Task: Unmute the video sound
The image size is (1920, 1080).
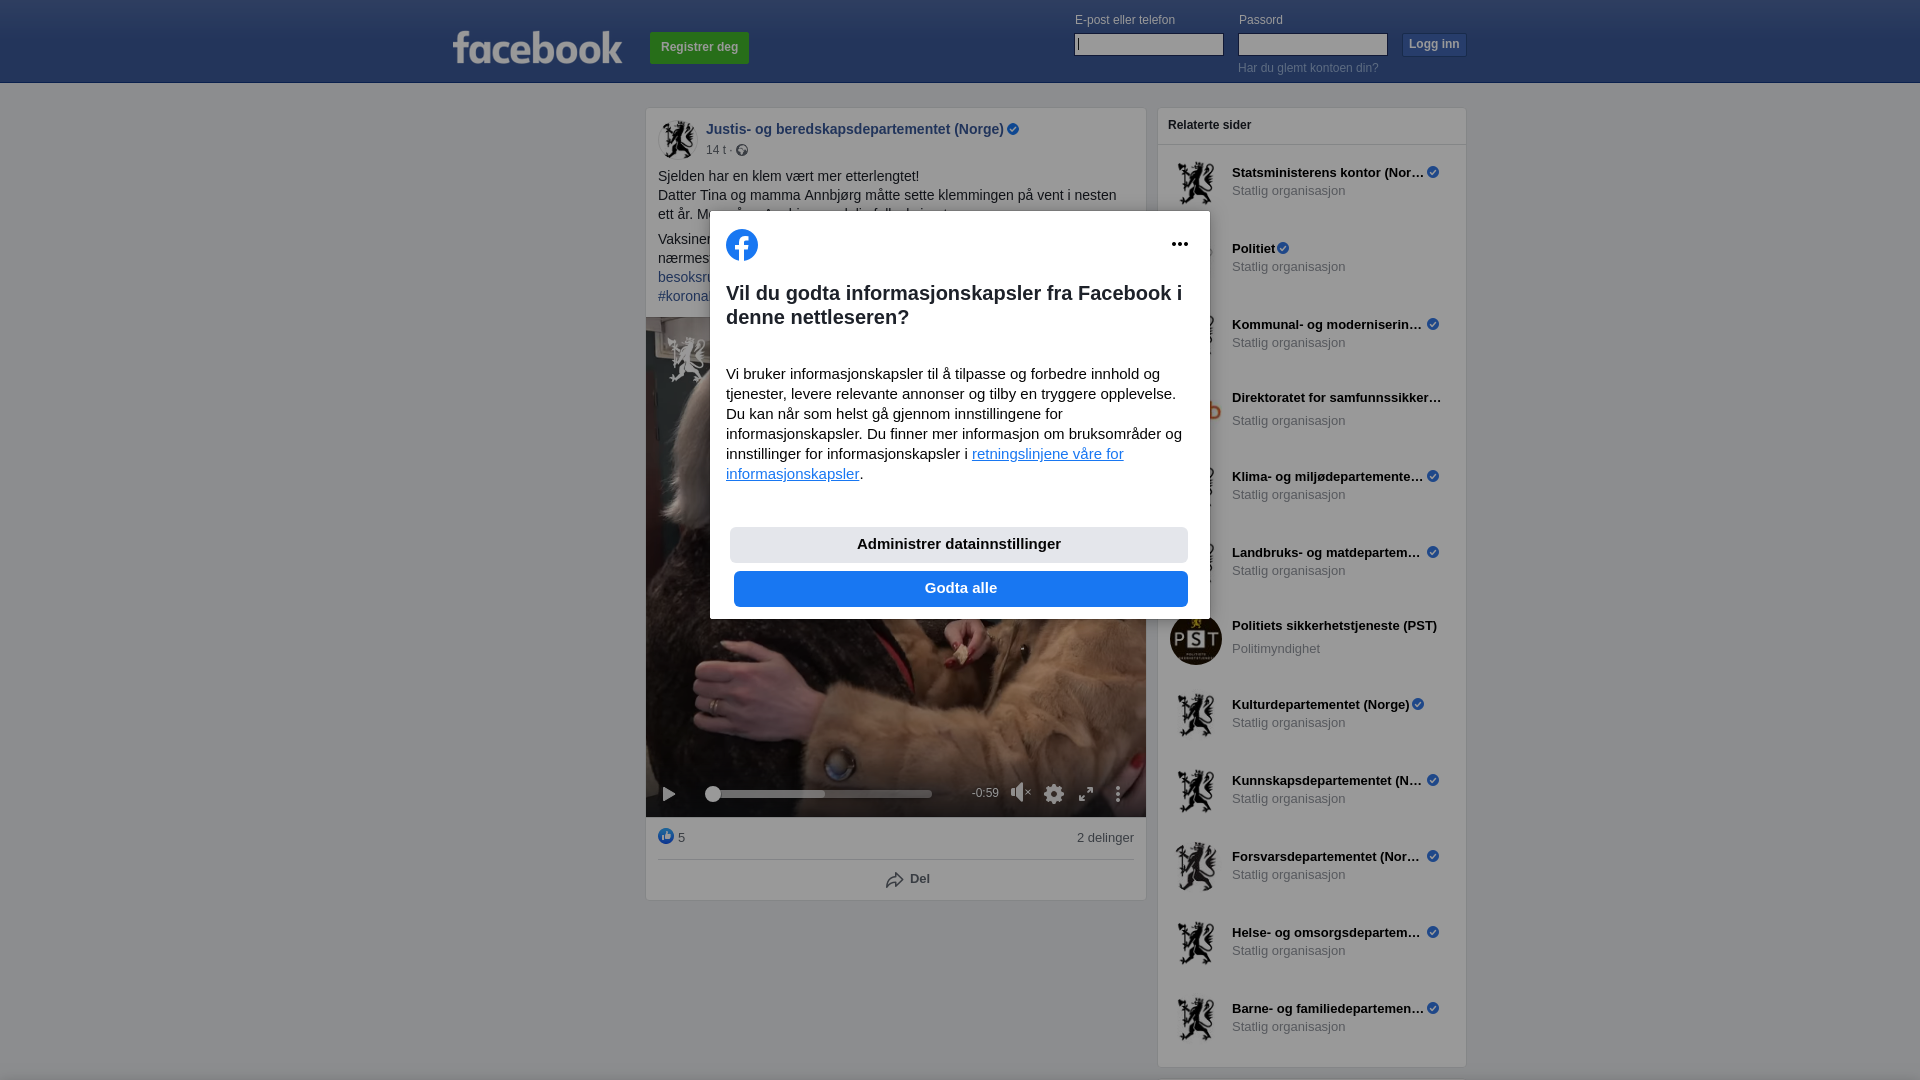Action: 1020,793
